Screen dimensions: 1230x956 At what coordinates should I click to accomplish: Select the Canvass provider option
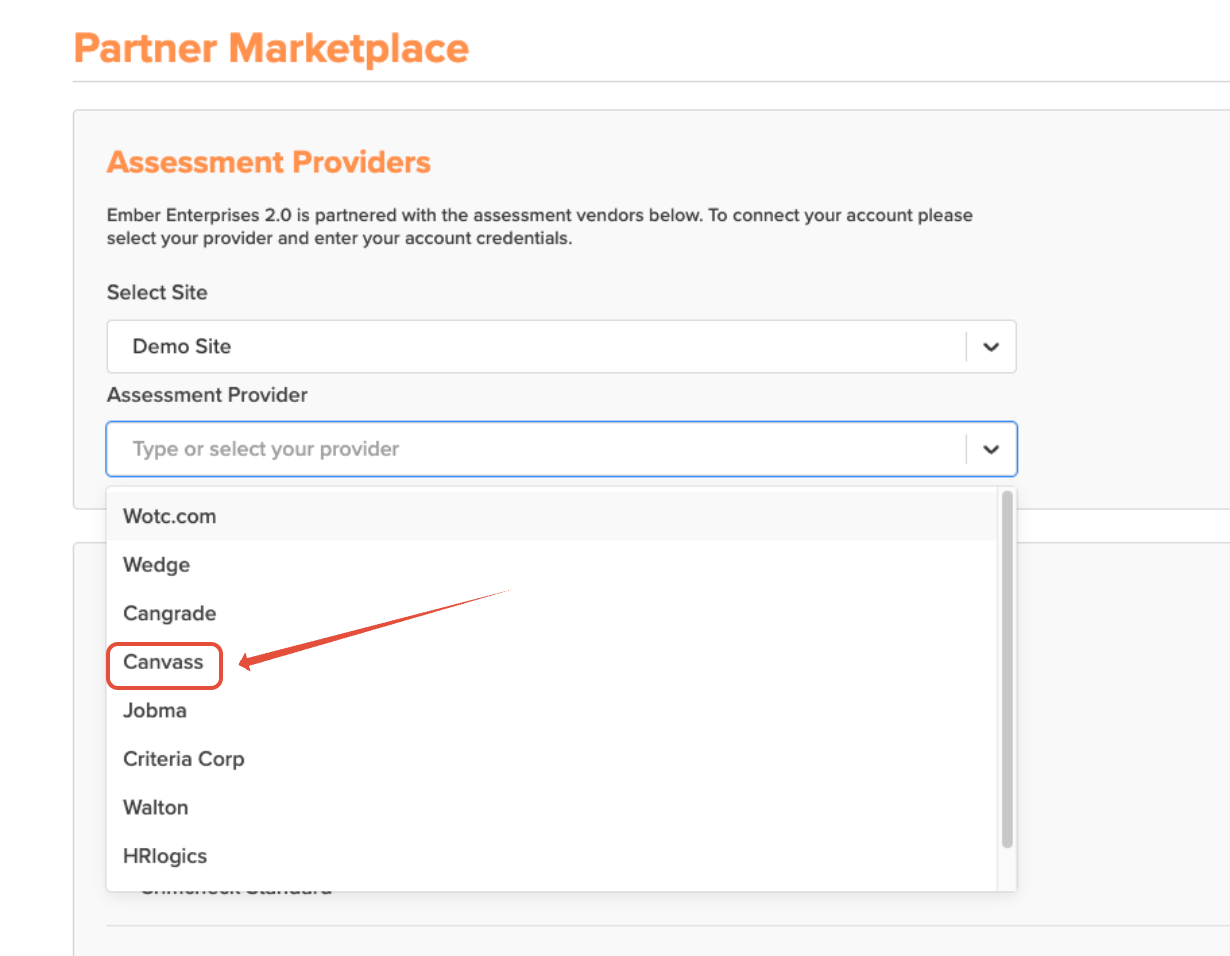click(551, 662)
